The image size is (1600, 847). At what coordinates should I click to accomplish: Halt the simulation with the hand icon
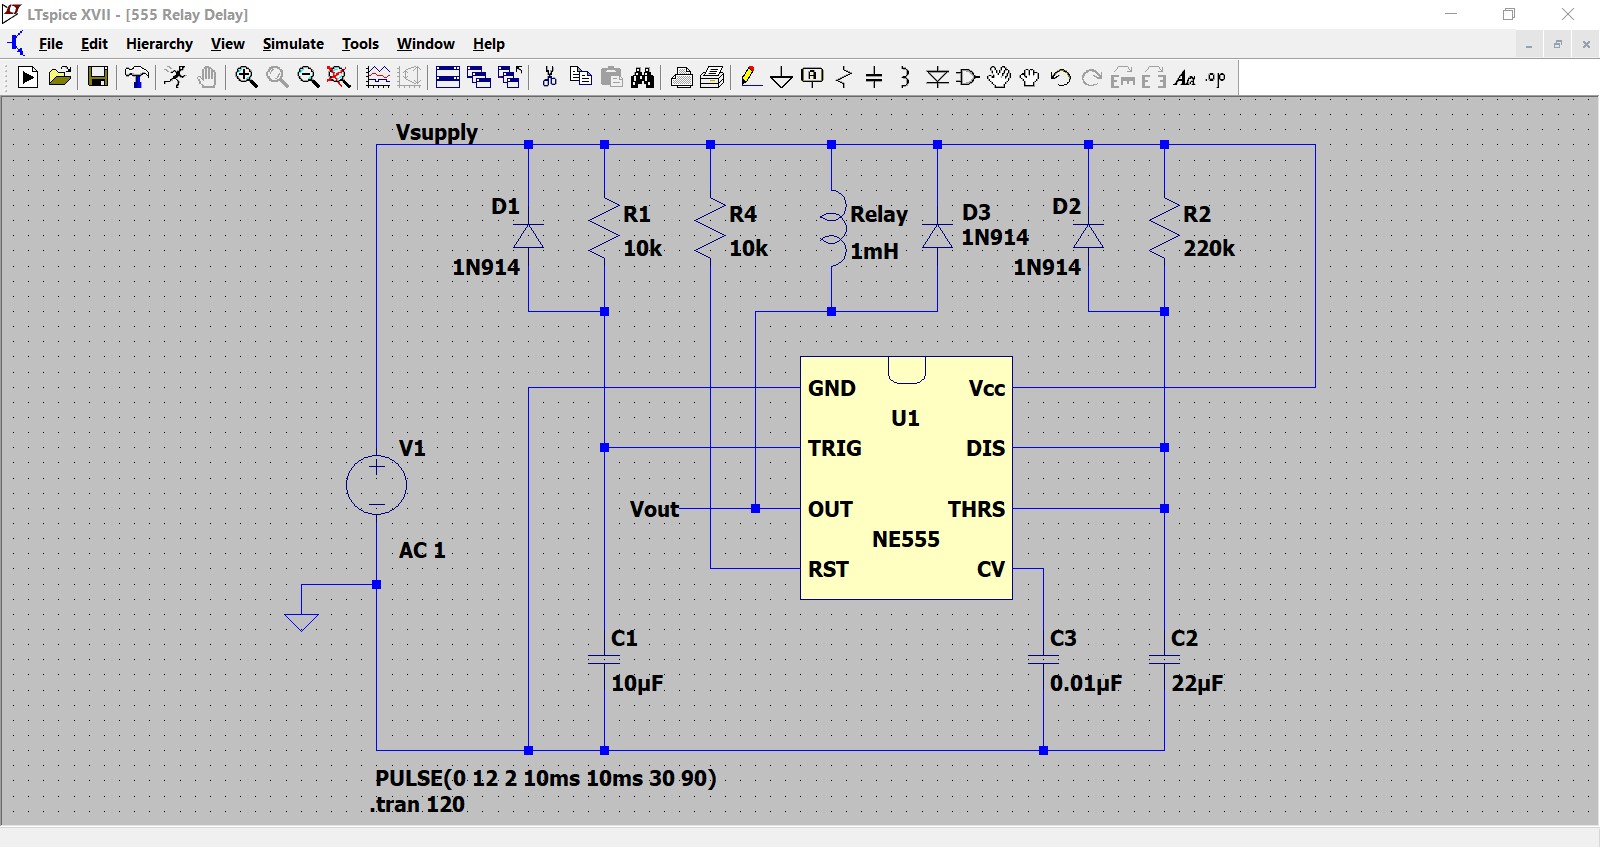207,77
